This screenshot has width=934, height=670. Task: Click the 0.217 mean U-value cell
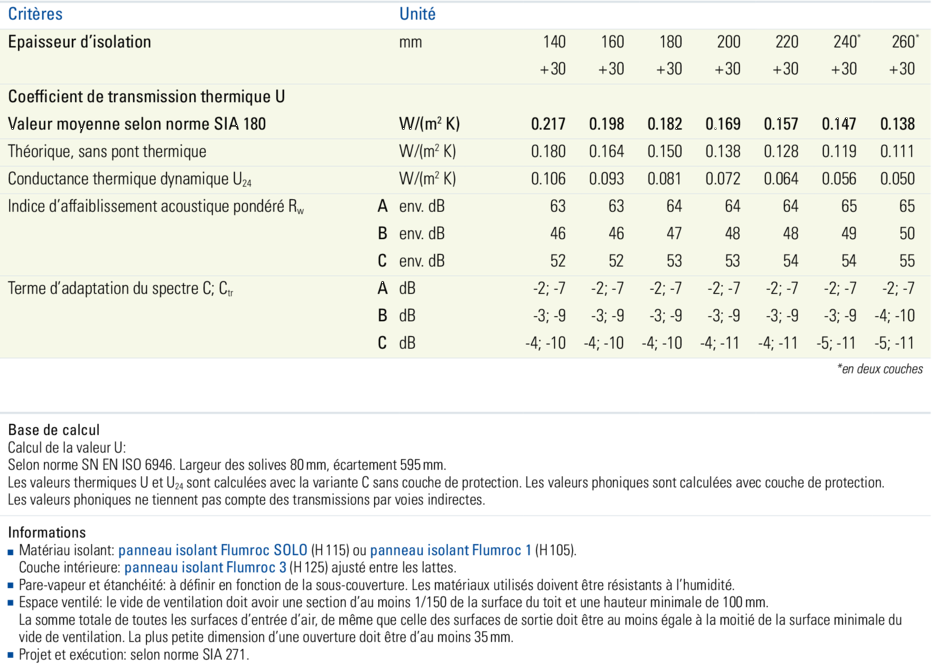pyautogui.click(x=548, y=124)
